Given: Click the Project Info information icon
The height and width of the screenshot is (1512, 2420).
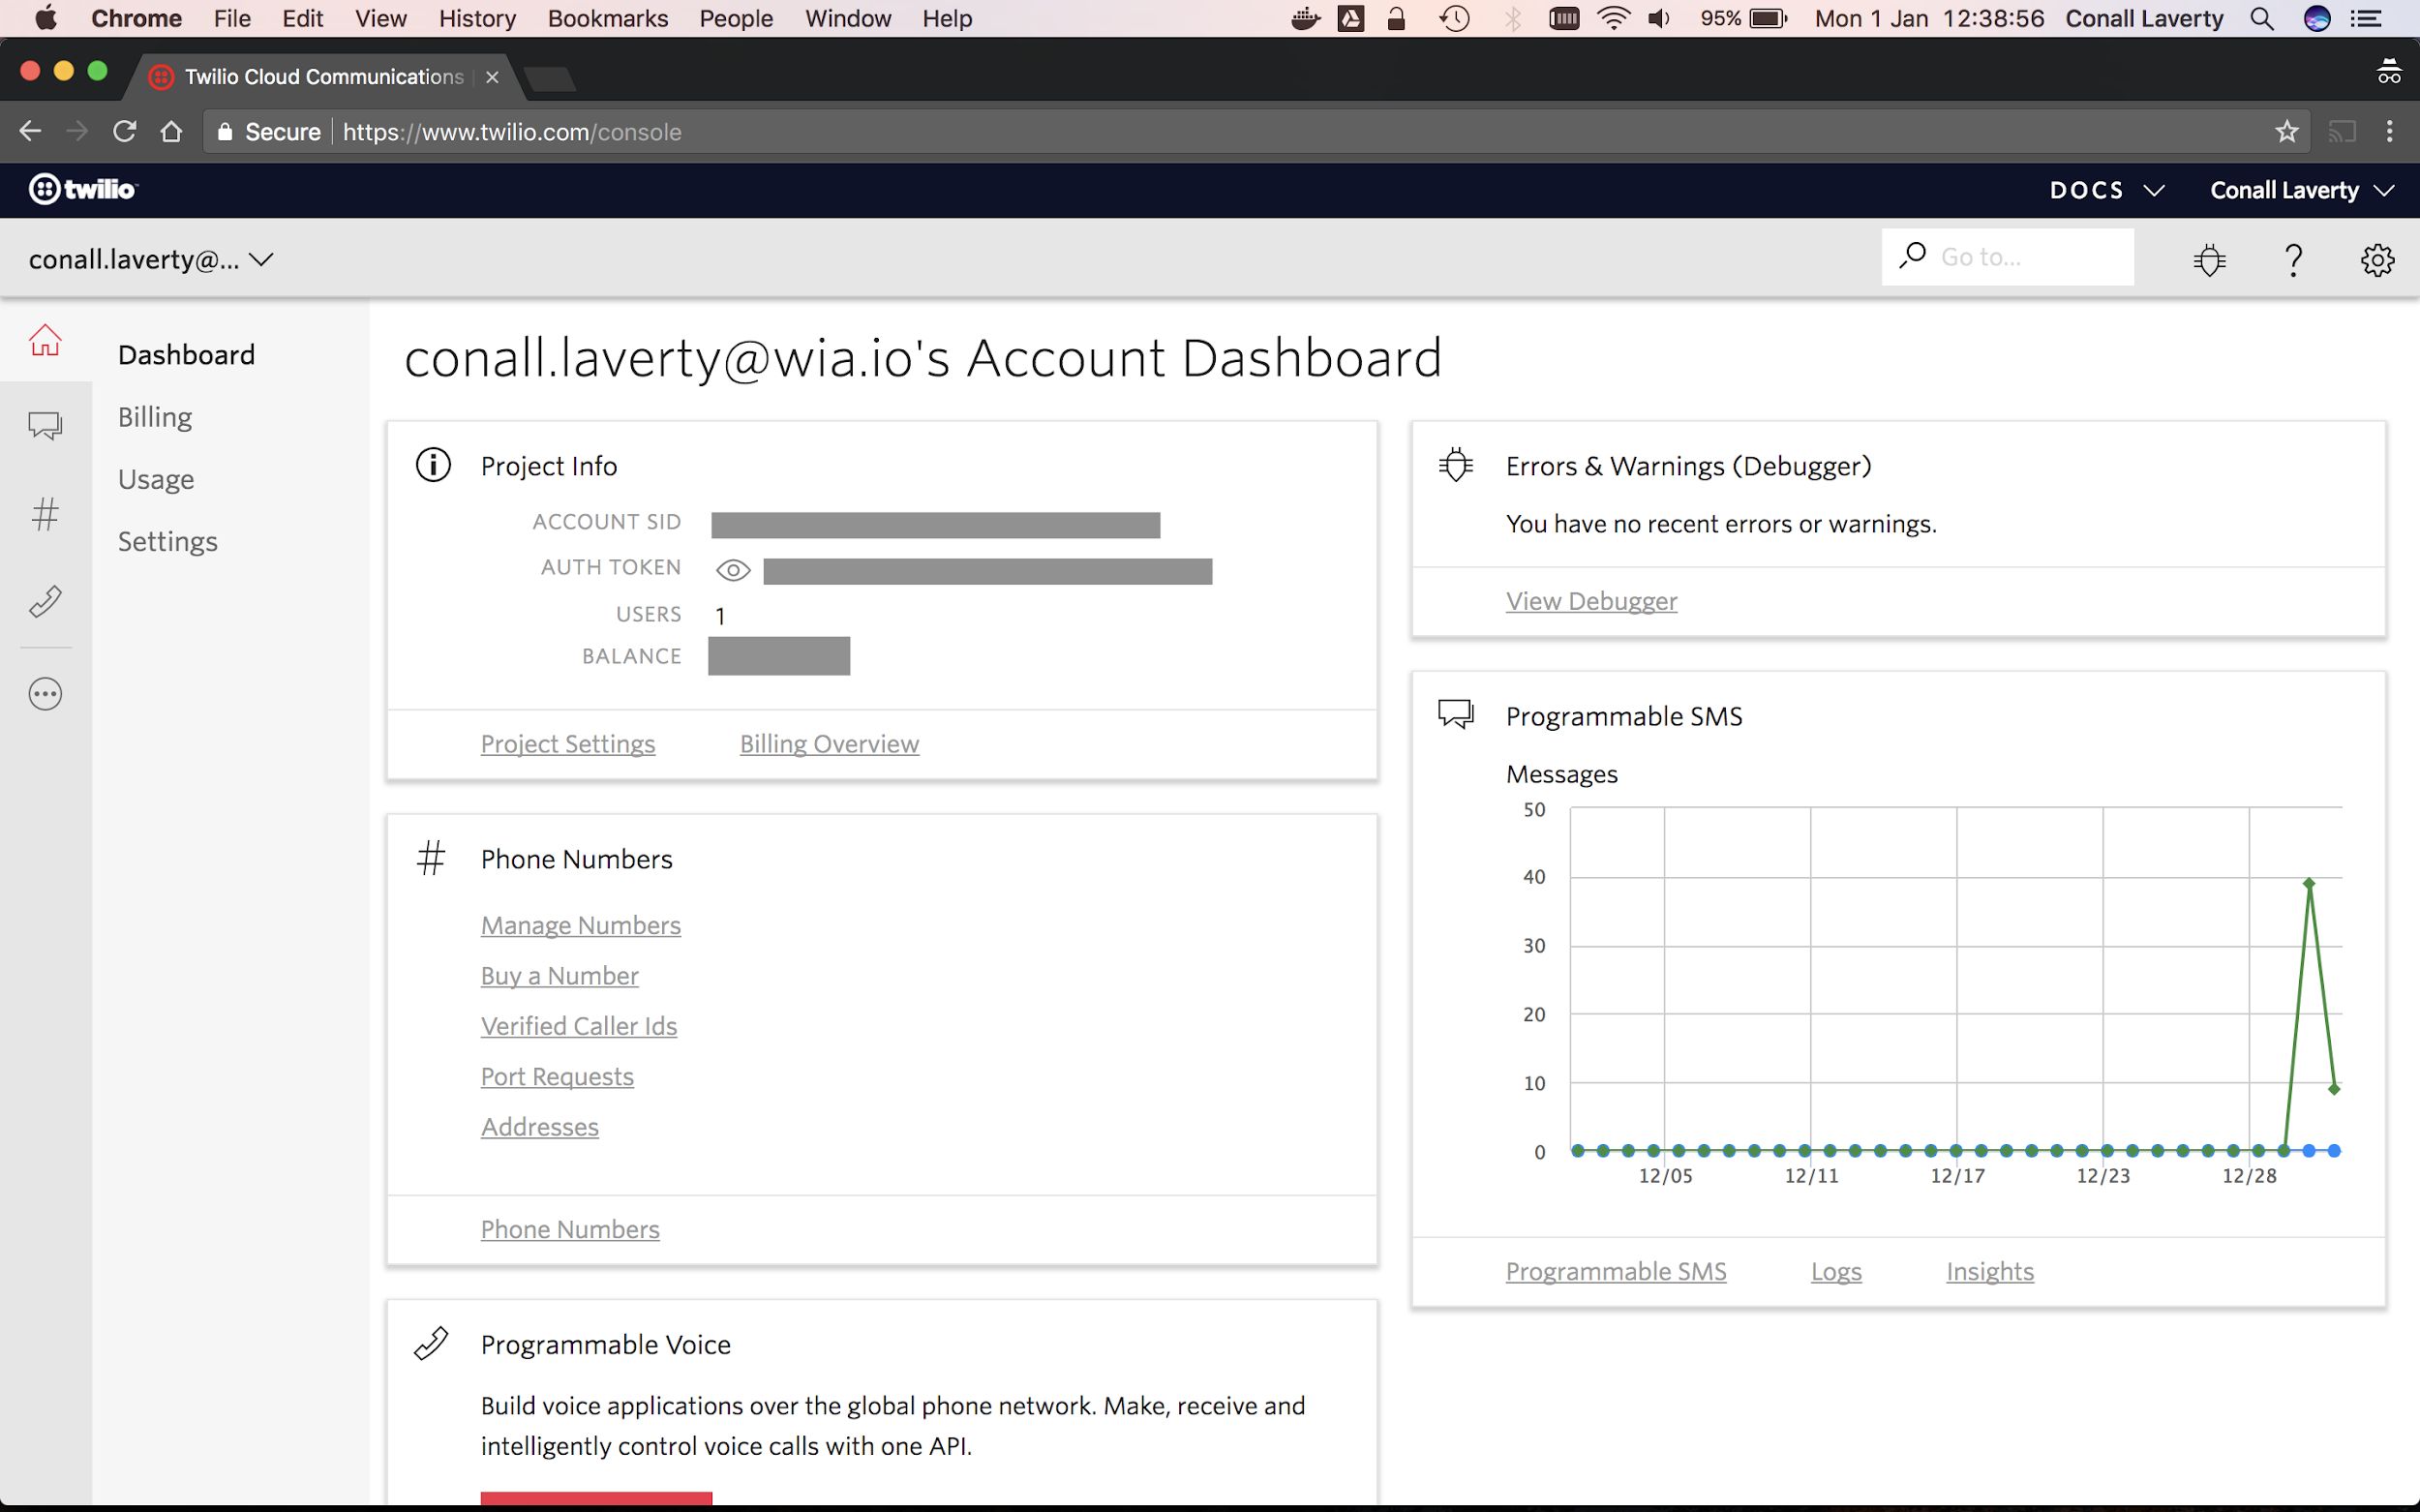Looking at the screenshot, I should pos(433,465).
